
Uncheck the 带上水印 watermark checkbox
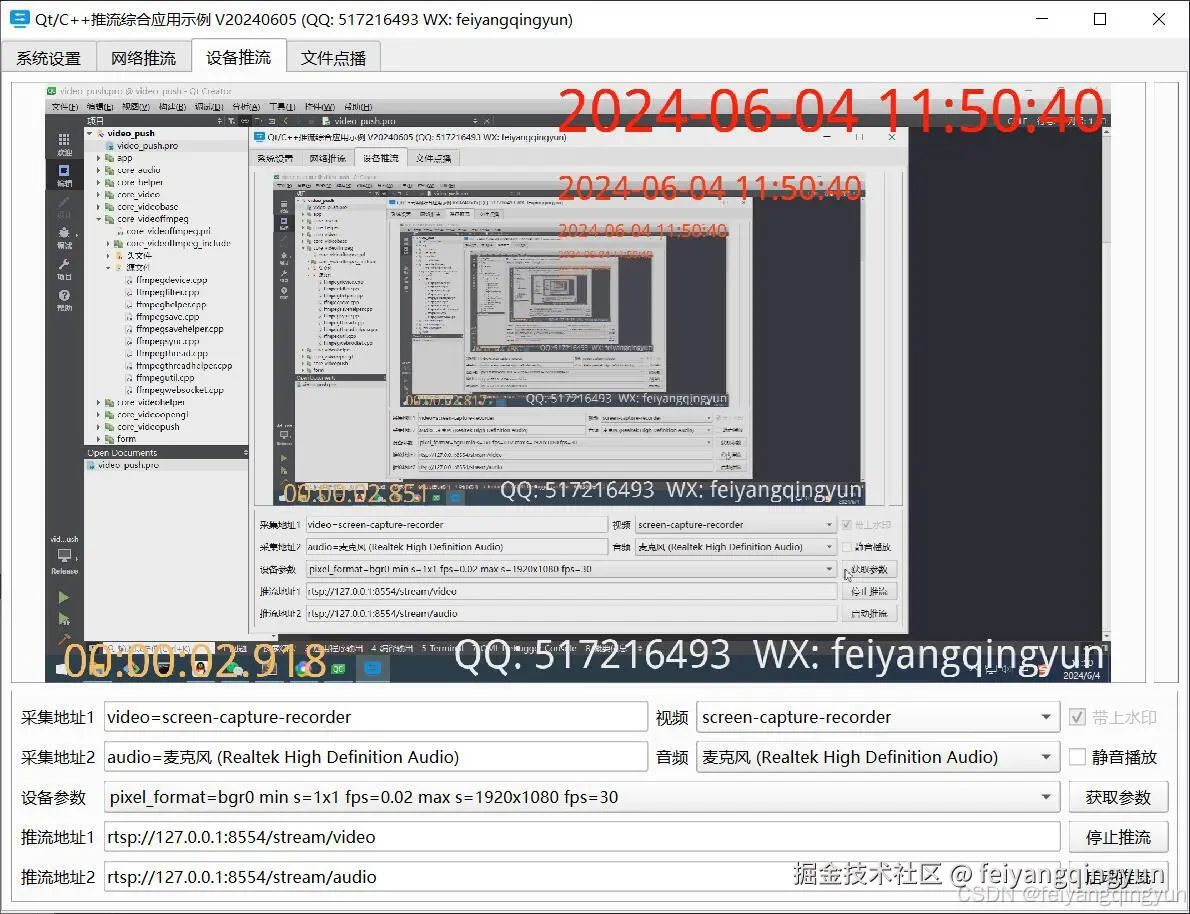(x=1077, y=716)
